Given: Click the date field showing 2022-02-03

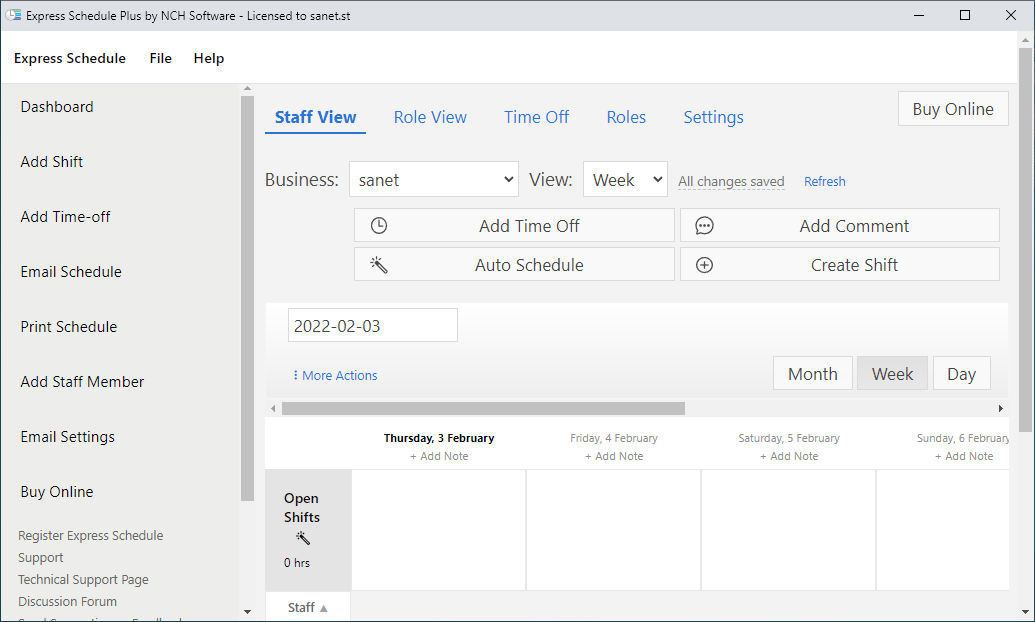Looking at the screenshot, I should (373, 326).
